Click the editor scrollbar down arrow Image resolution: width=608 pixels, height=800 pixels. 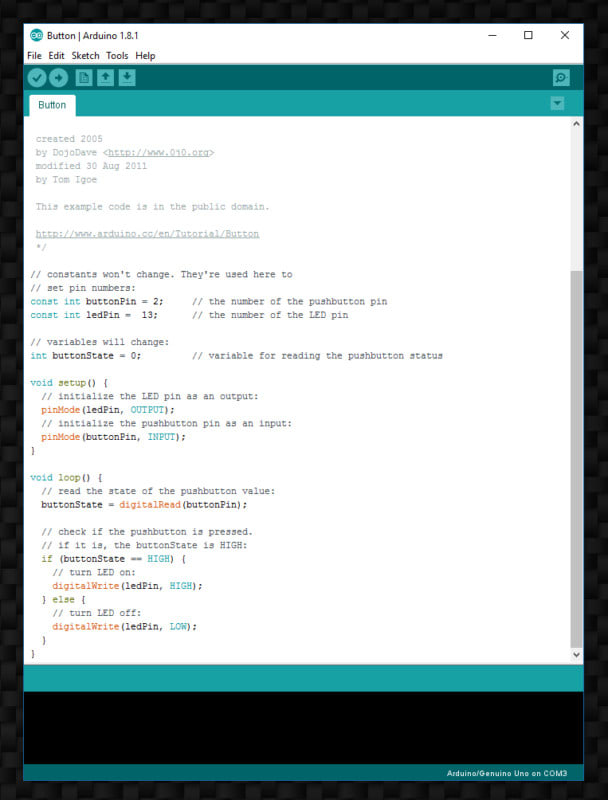click(x=576, y=655)
